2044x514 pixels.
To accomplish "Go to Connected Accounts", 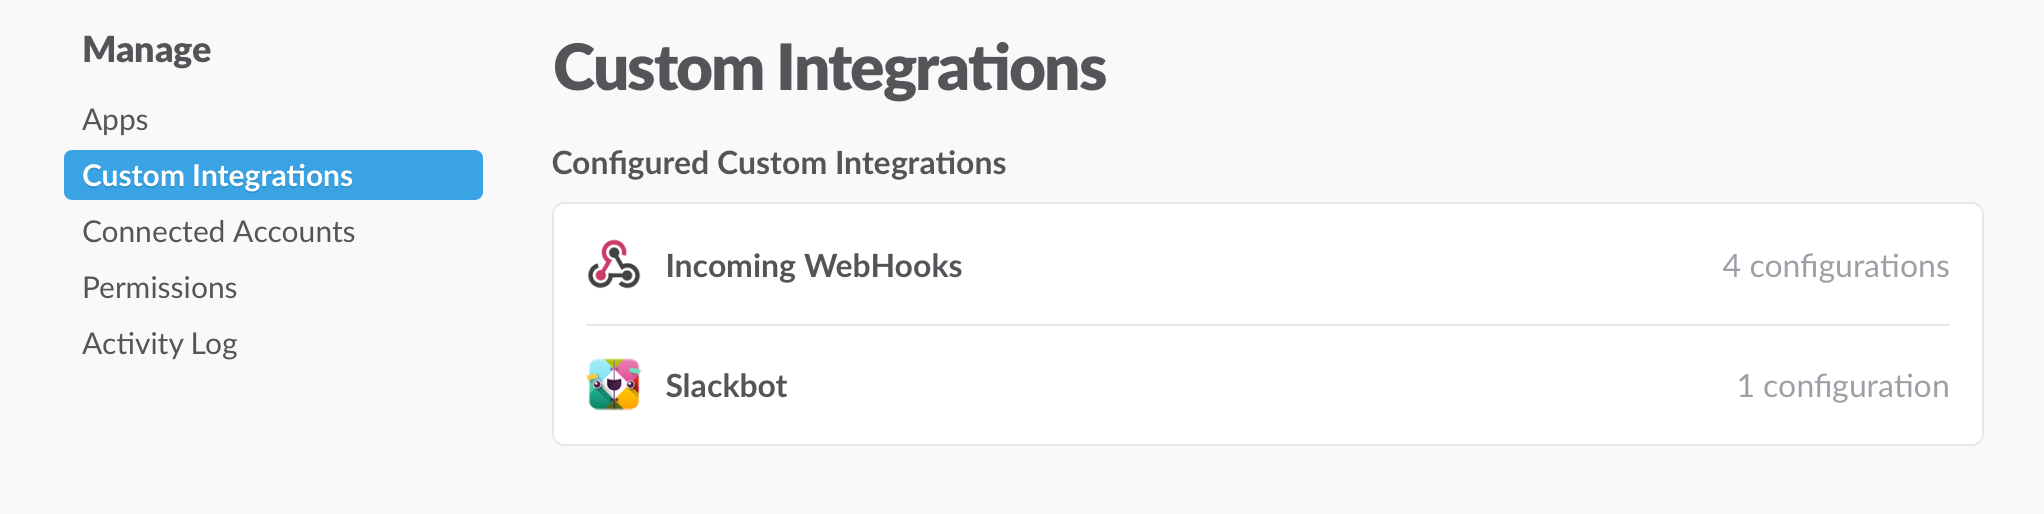I will click(x=218, y=232).
